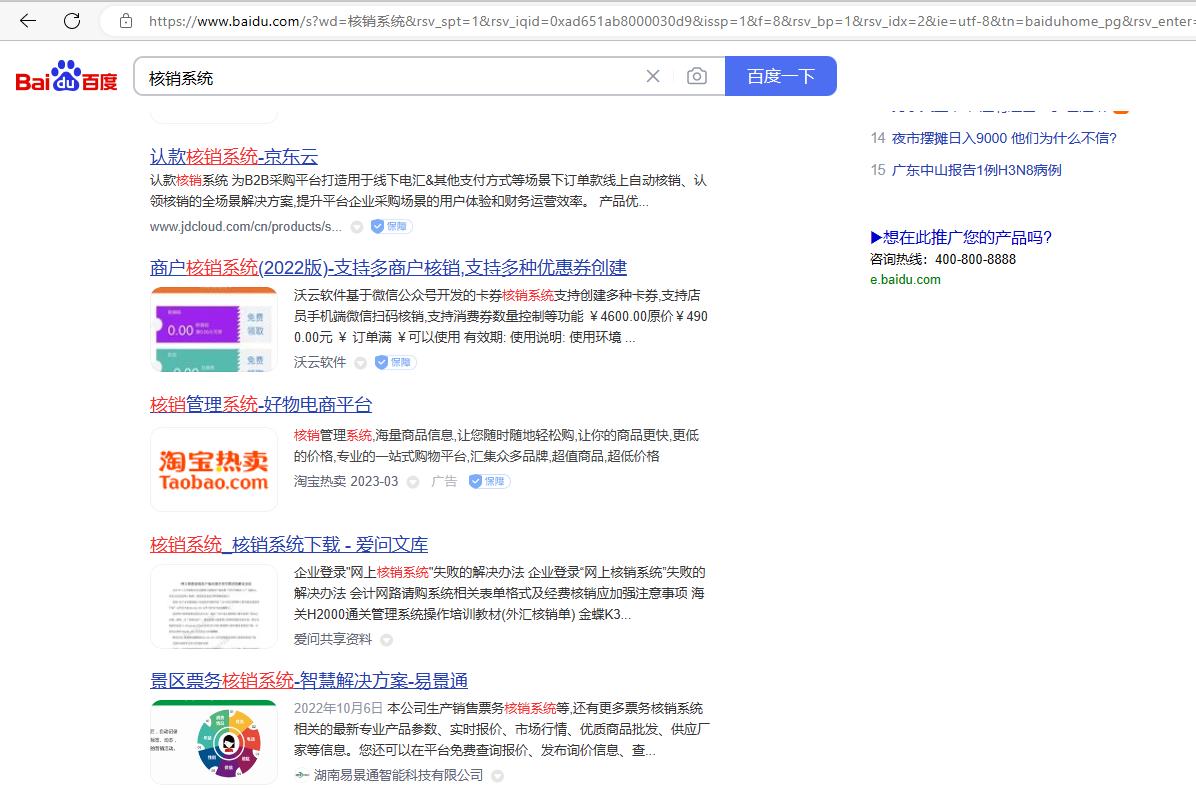Reload the page with the refresh icon

pyautogui.click(x=72, y=20)
